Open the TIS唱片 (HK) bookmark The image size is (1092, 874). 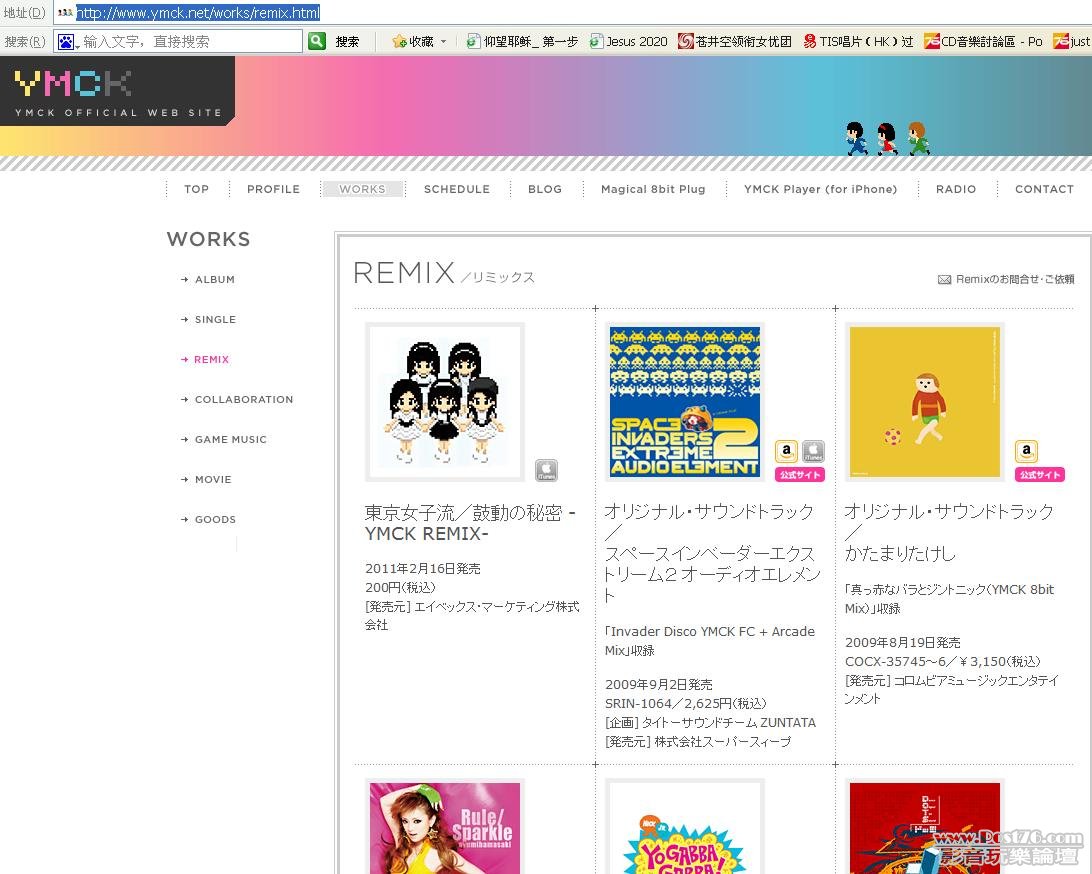tap(858, 42)
